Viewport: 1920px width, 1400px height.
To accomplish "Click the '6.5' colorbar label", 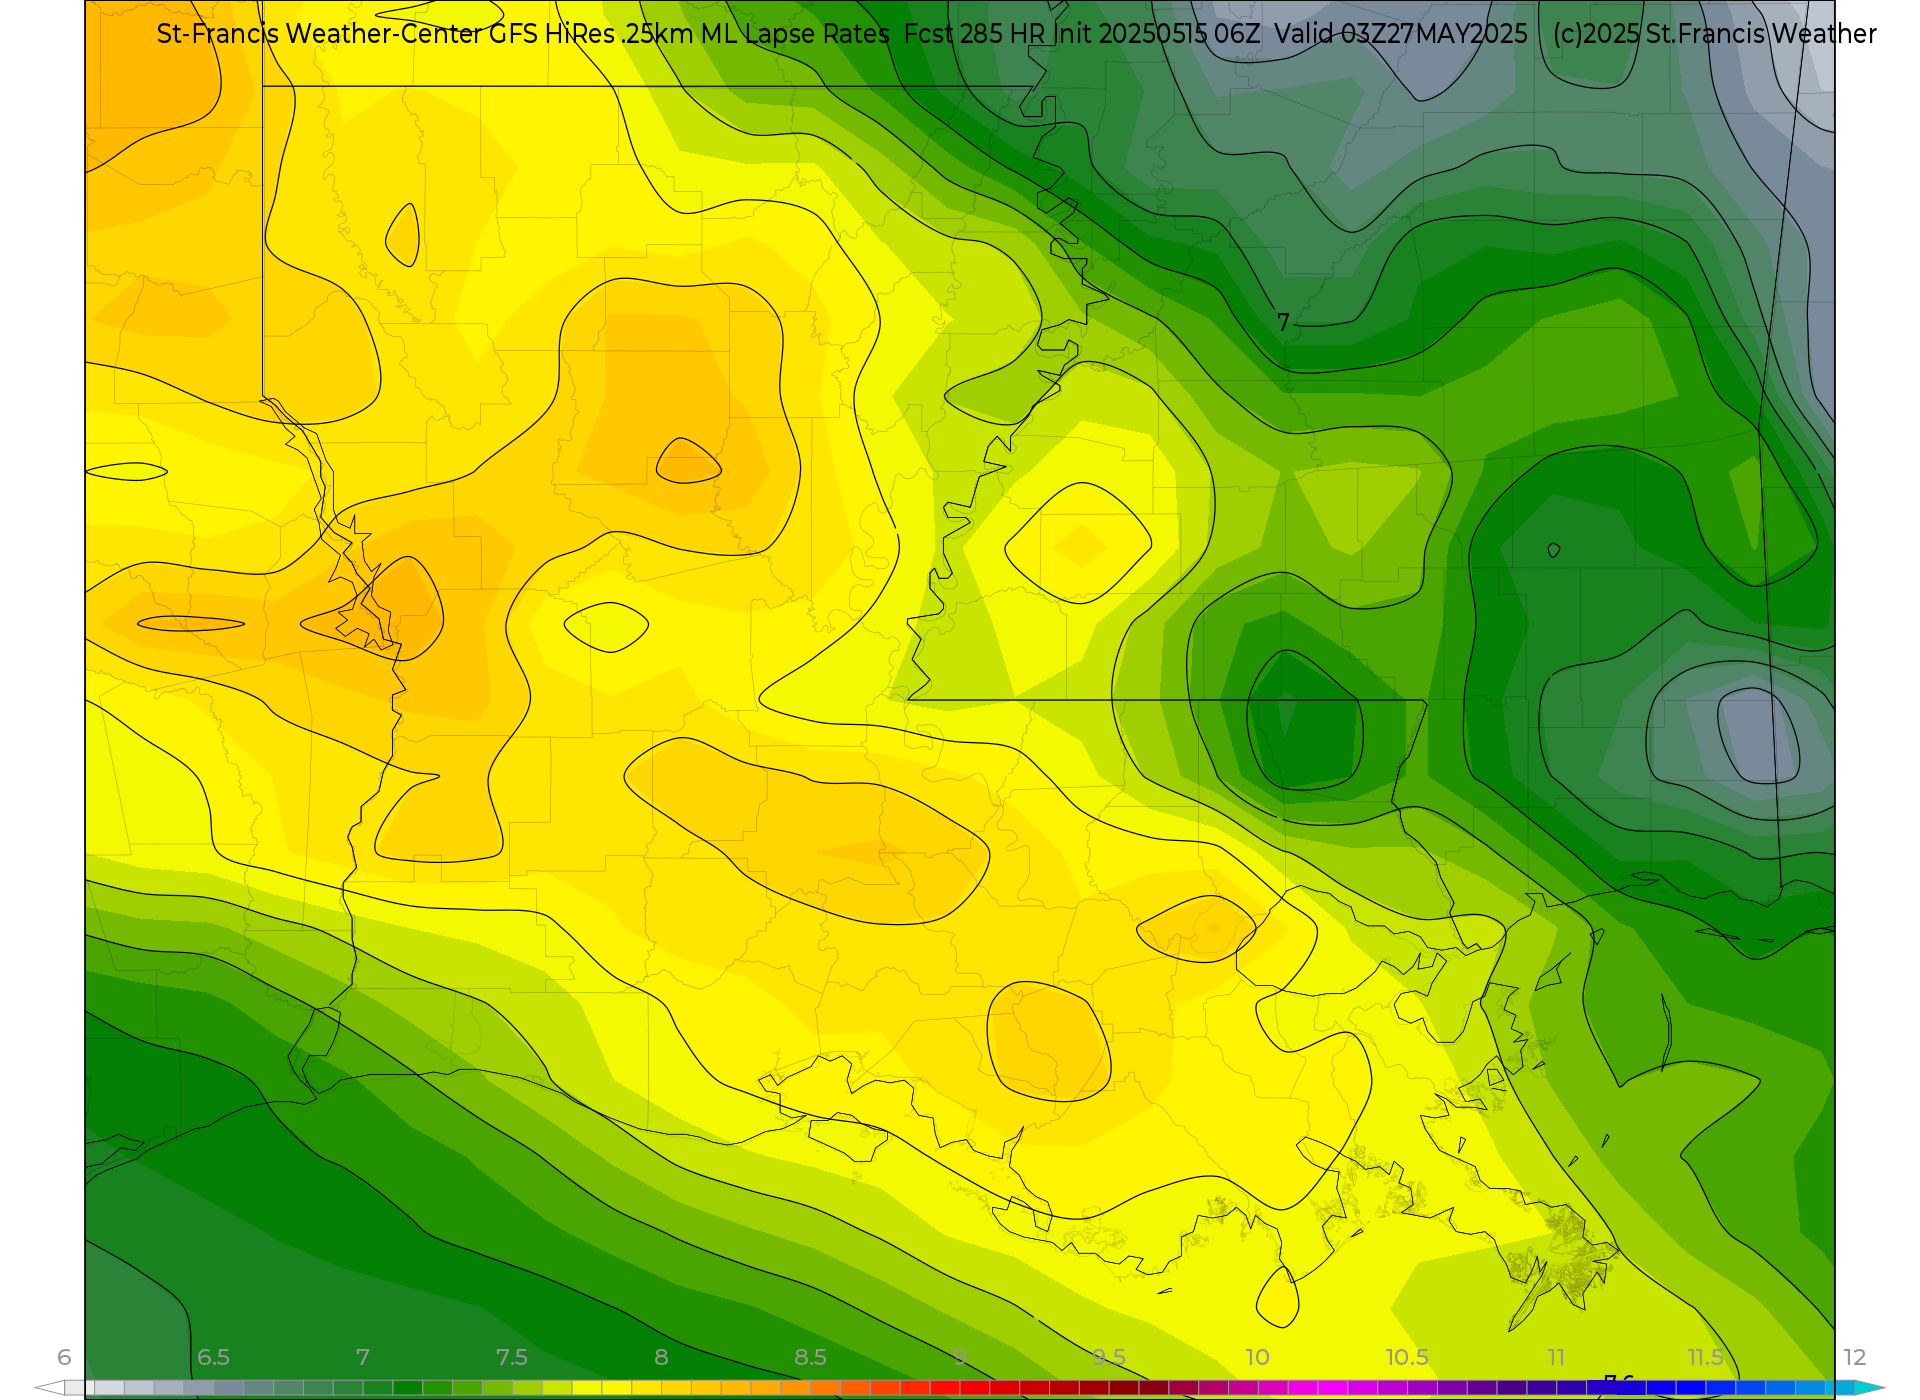I will [213, 1357].
